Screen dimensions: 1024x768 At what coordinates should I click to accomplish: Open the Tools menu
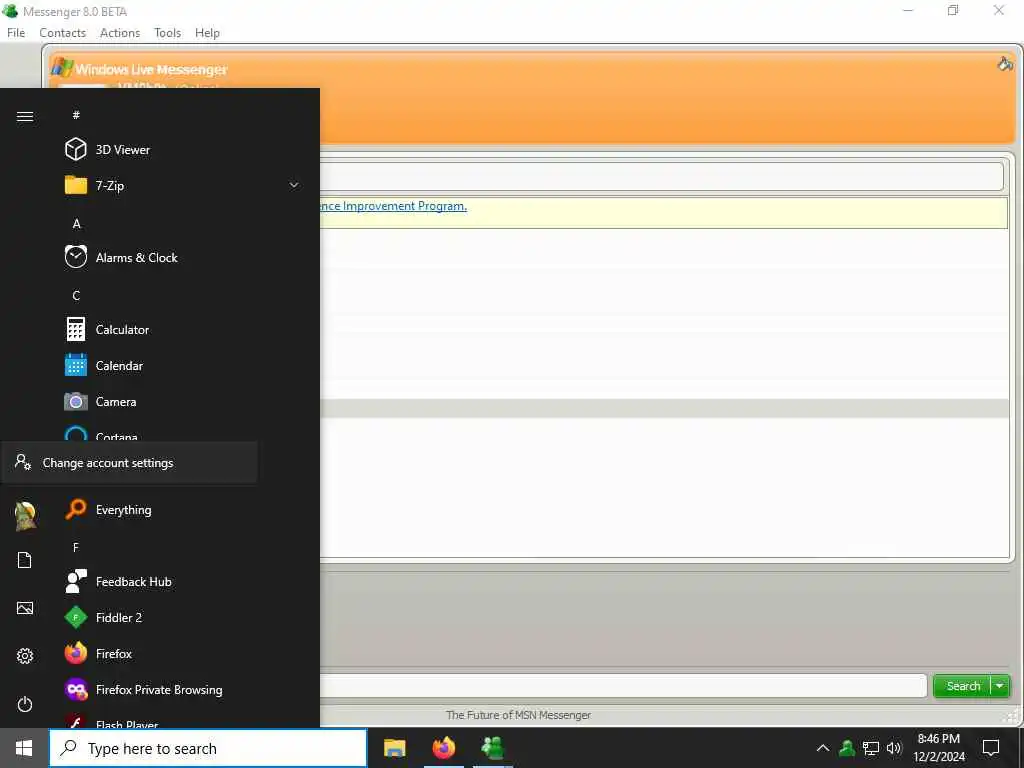click(167, 33)
